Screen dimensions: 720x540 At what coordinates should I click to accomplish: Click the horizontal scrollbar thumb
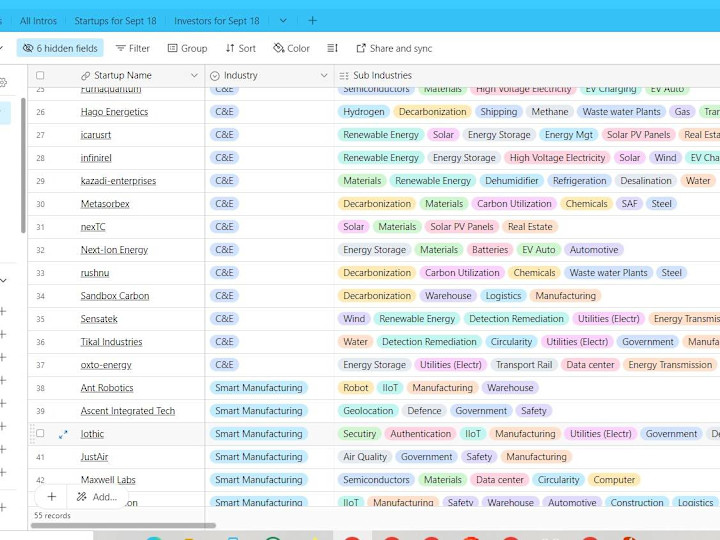(x=123, y=525)
